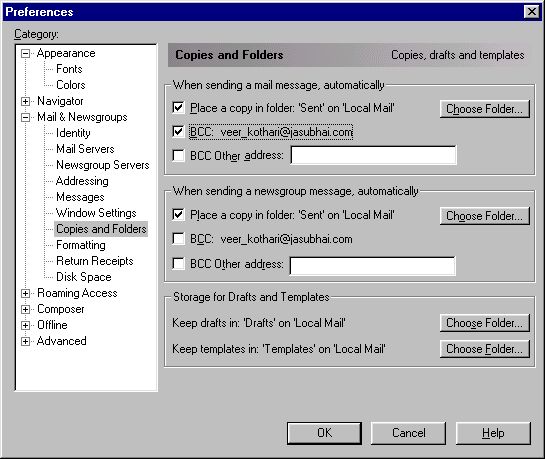Uncheck mail 'Place a copy in folder' checkbox

(x=178, y=108)
